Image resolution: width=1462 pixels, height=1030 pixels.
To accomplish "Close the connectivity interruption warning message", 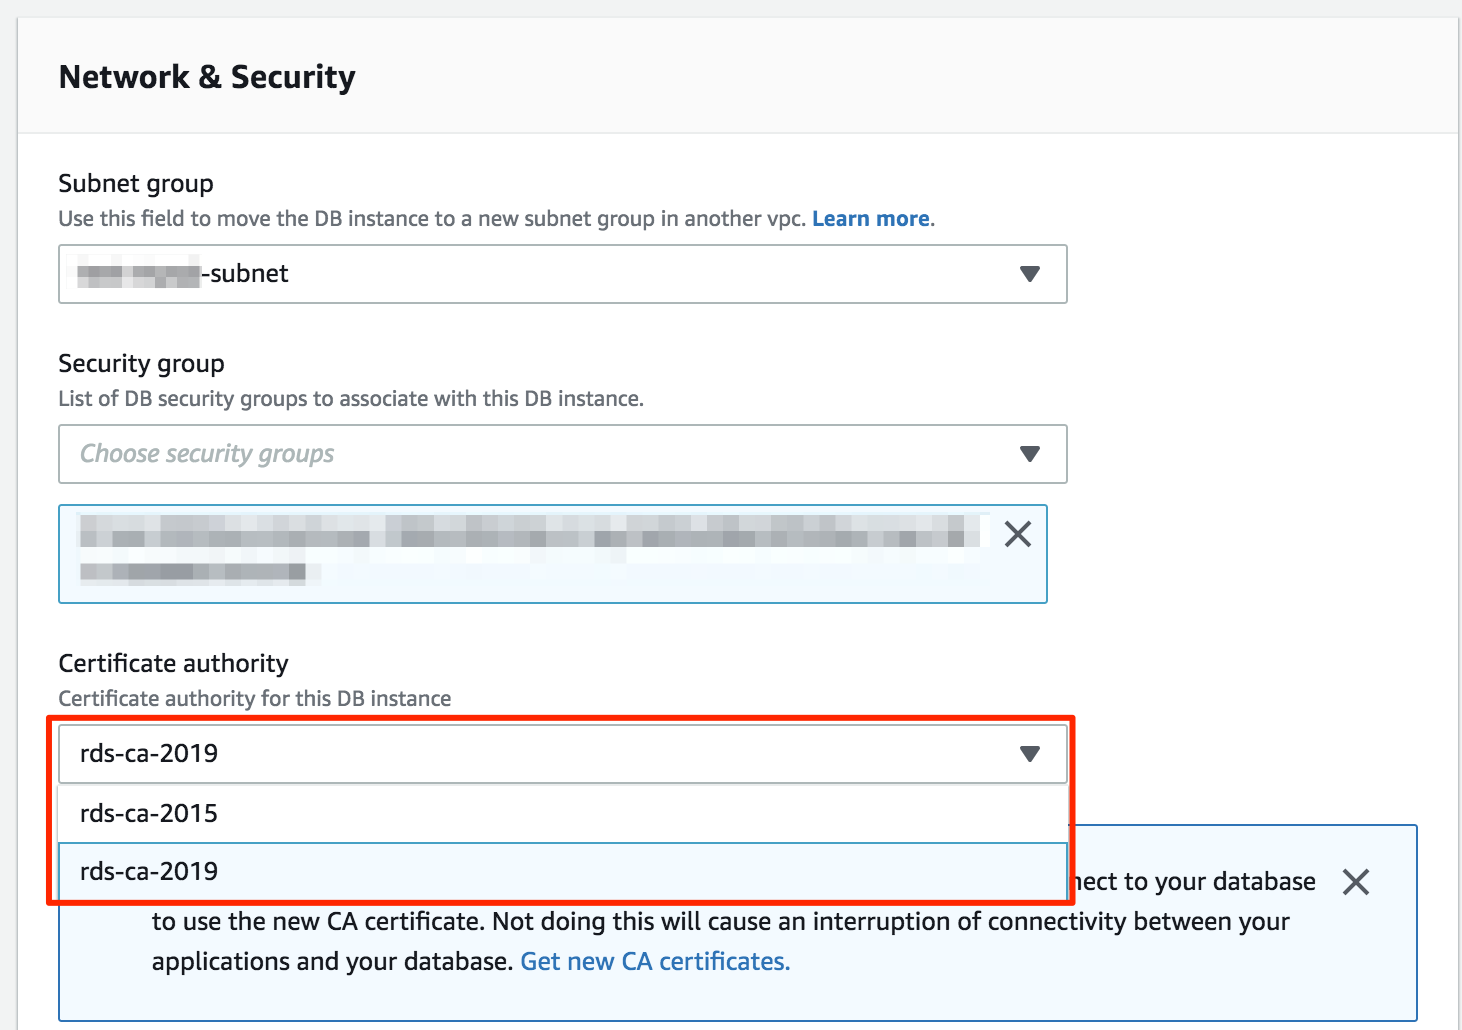I will (1356, 882).
